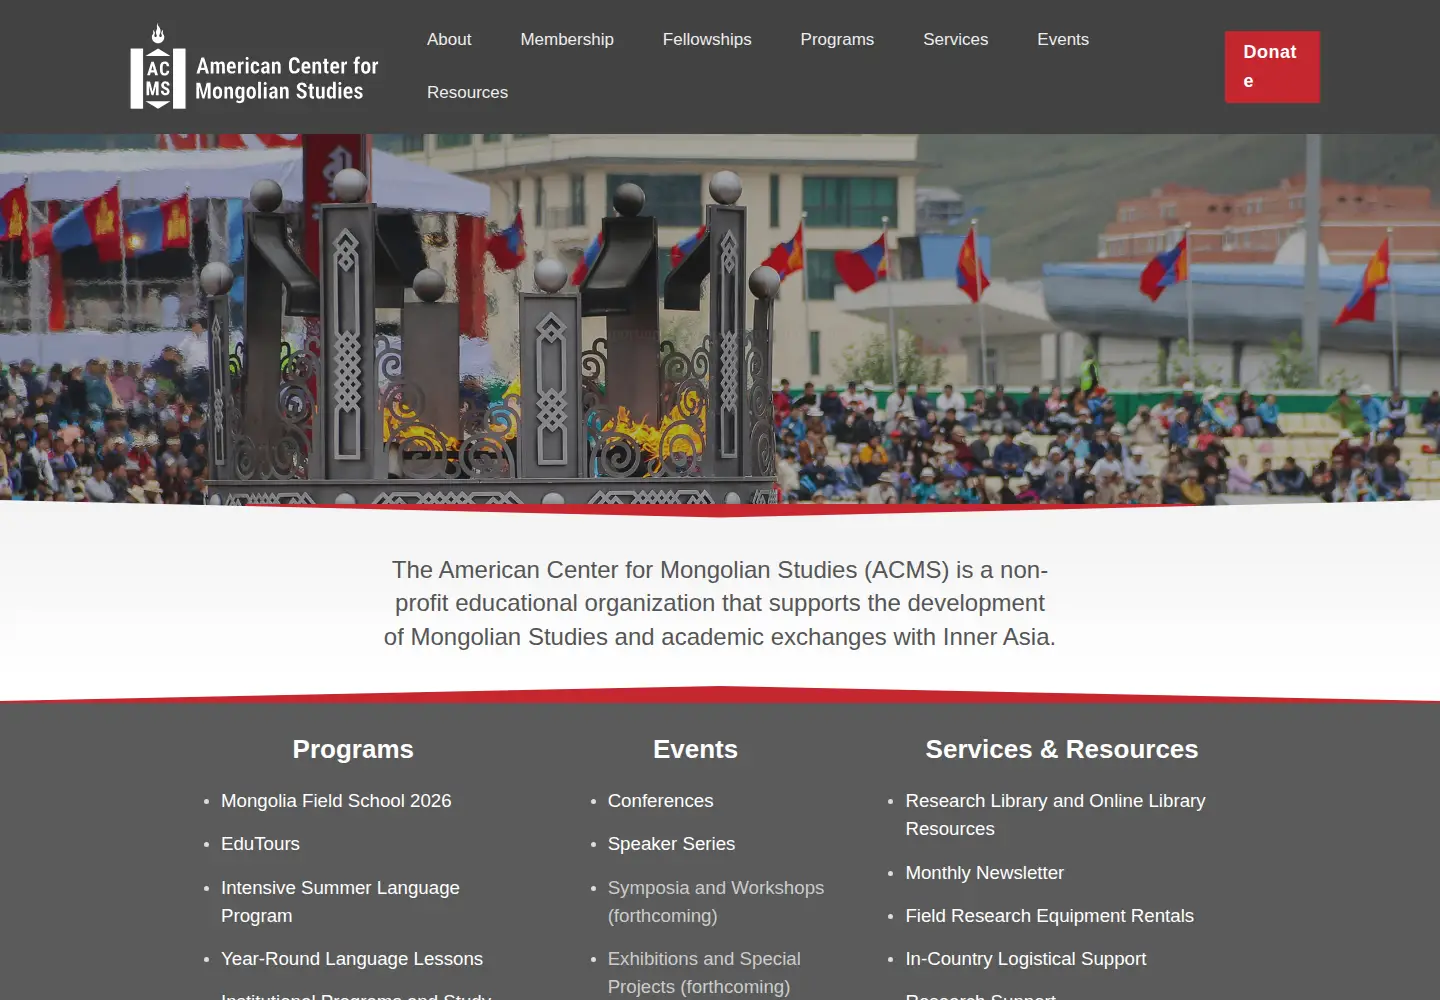The width and height of the screenshot is (1440, 1000).
Task: Open the Resources navigation item
Action: (x=467, y=92)
